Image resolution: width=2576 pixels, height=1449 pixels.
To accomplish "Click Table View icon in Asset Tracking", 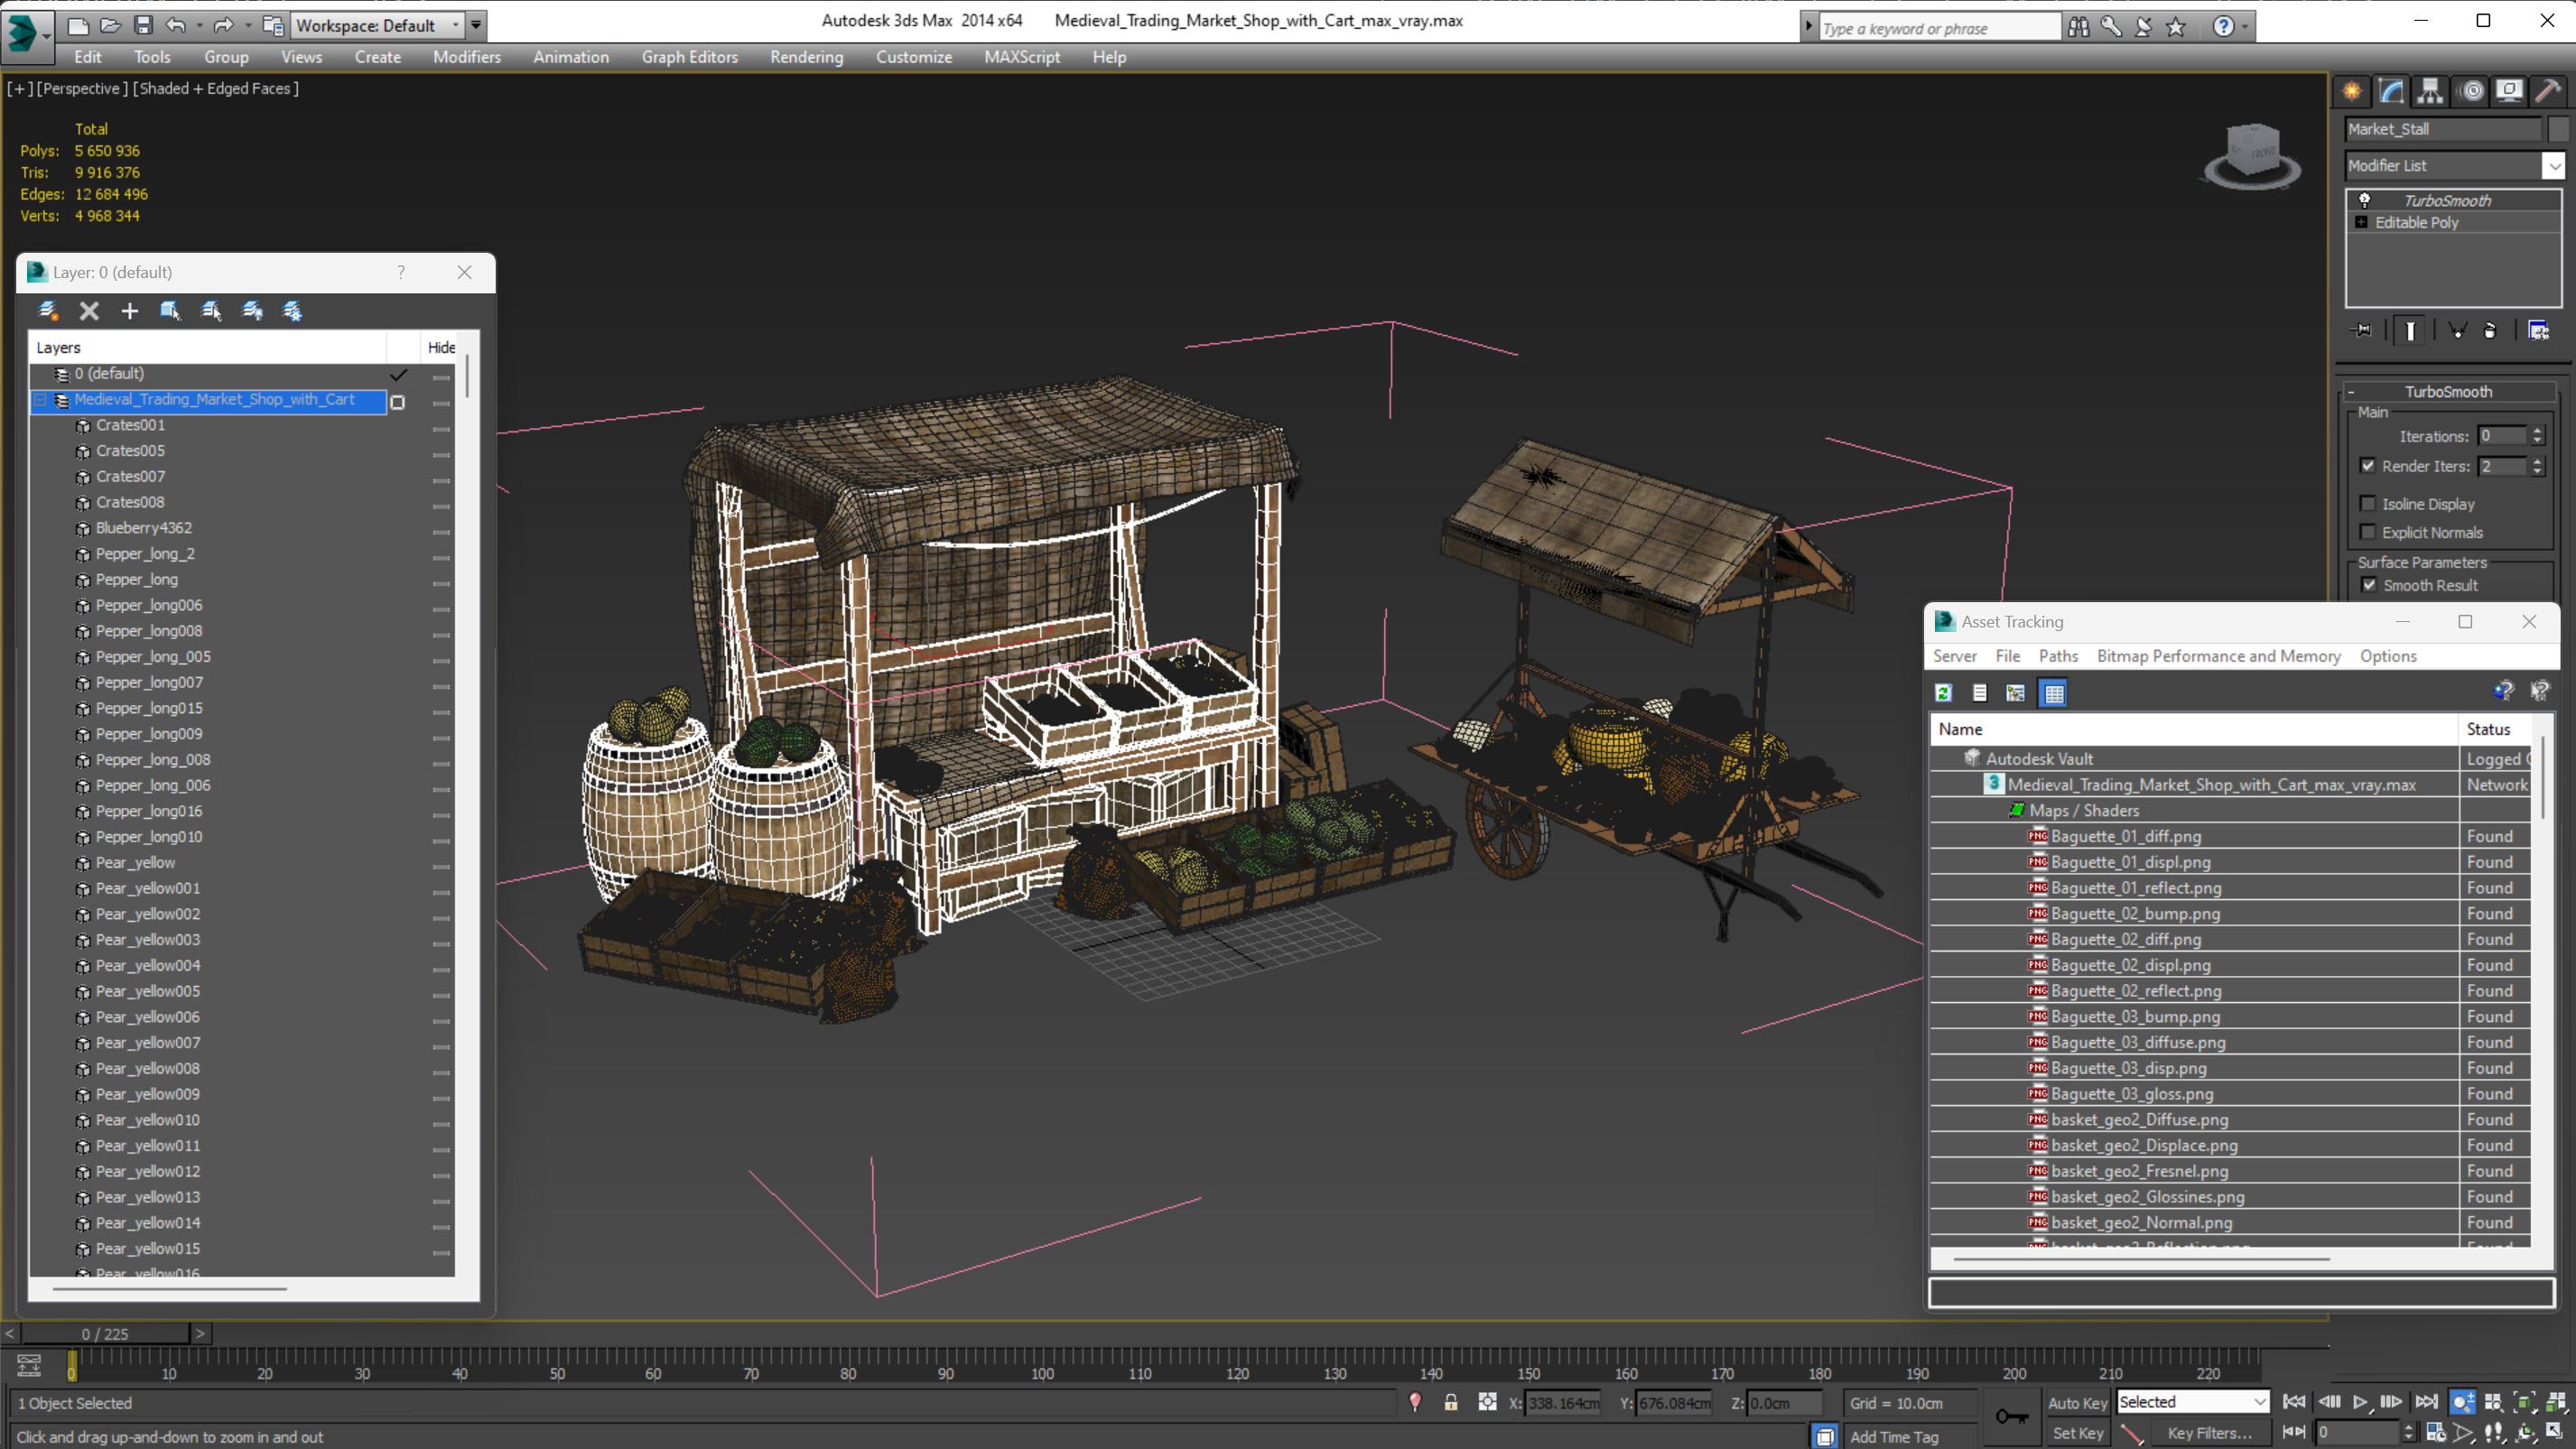I will point(2053,692).
